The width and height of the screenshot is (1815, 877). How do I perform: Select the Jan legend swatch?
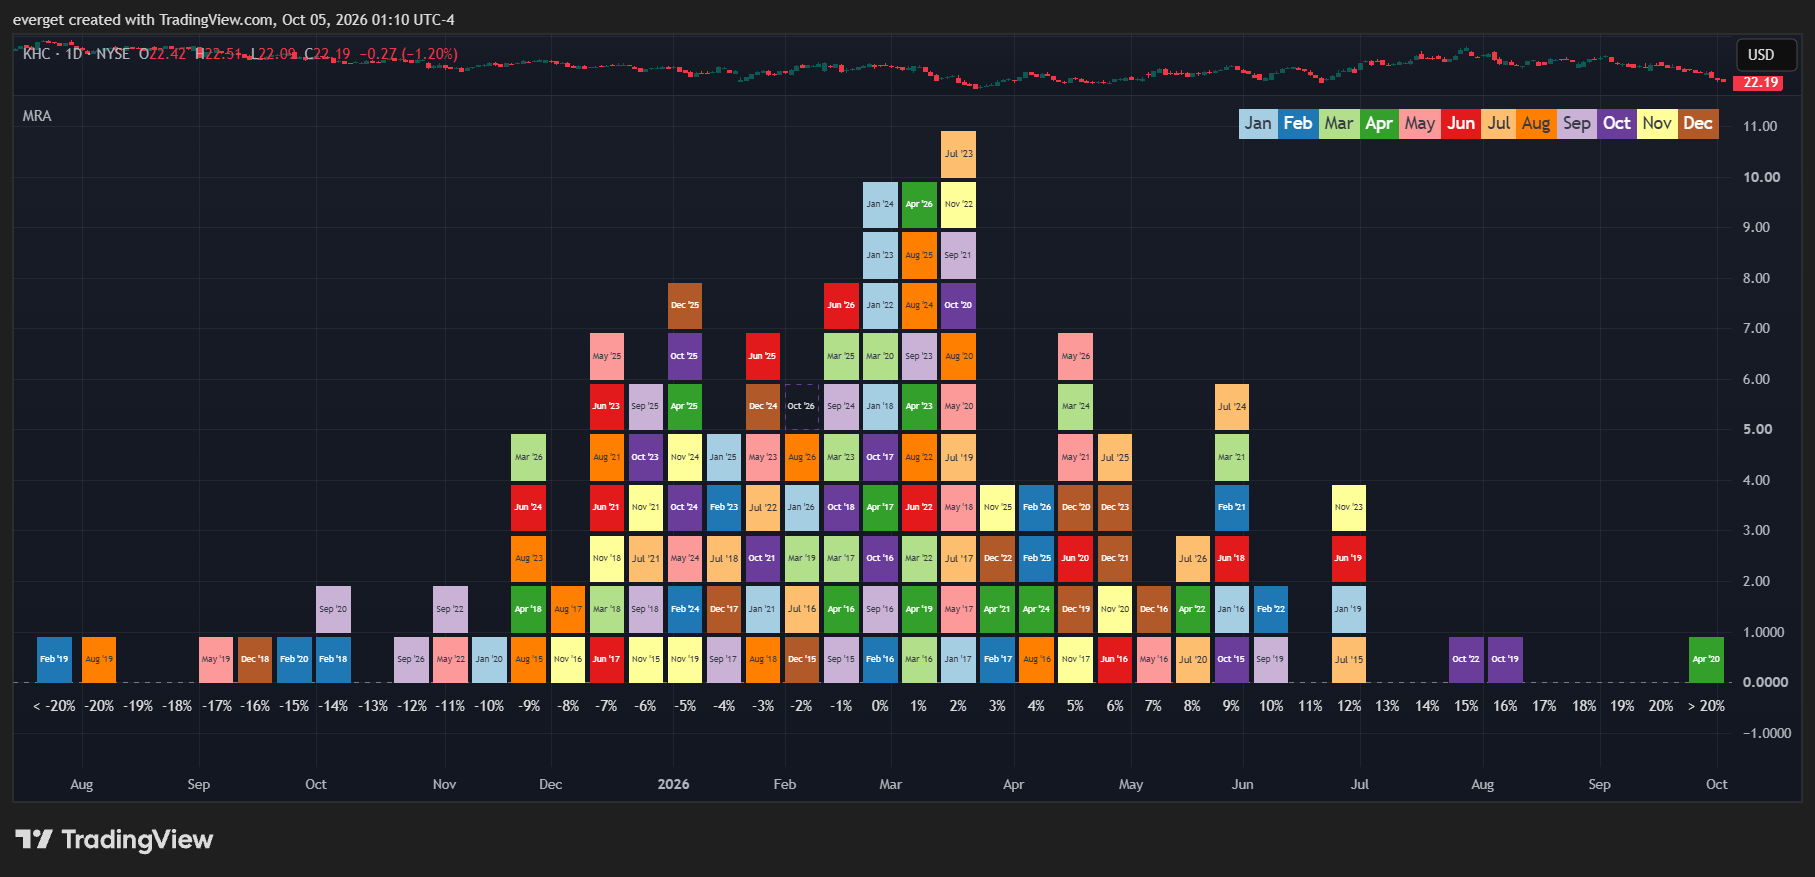[1258, 124]
